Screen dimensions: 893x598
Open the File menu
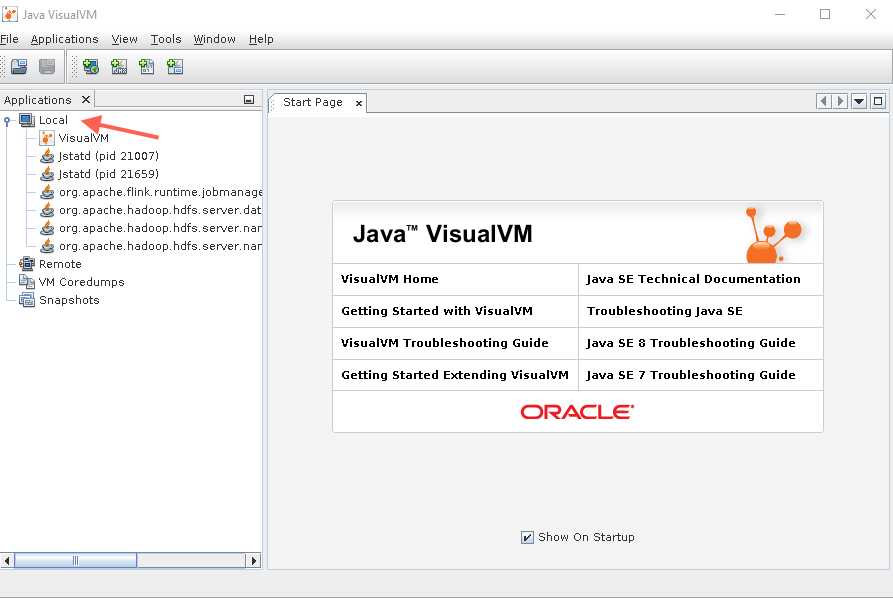[x=9, y=39]
